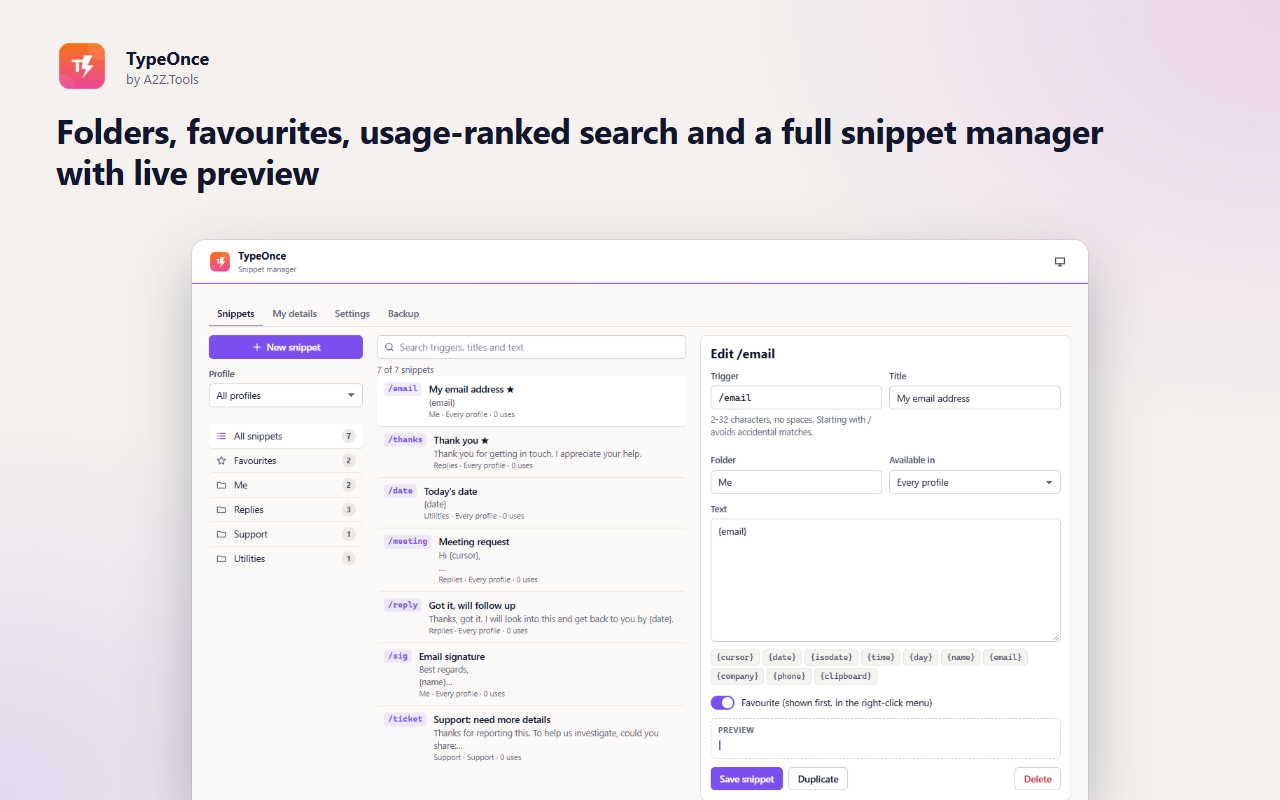Go to the Settings tab
Viewport: 1280px width, 800px height.
point(352,314)
